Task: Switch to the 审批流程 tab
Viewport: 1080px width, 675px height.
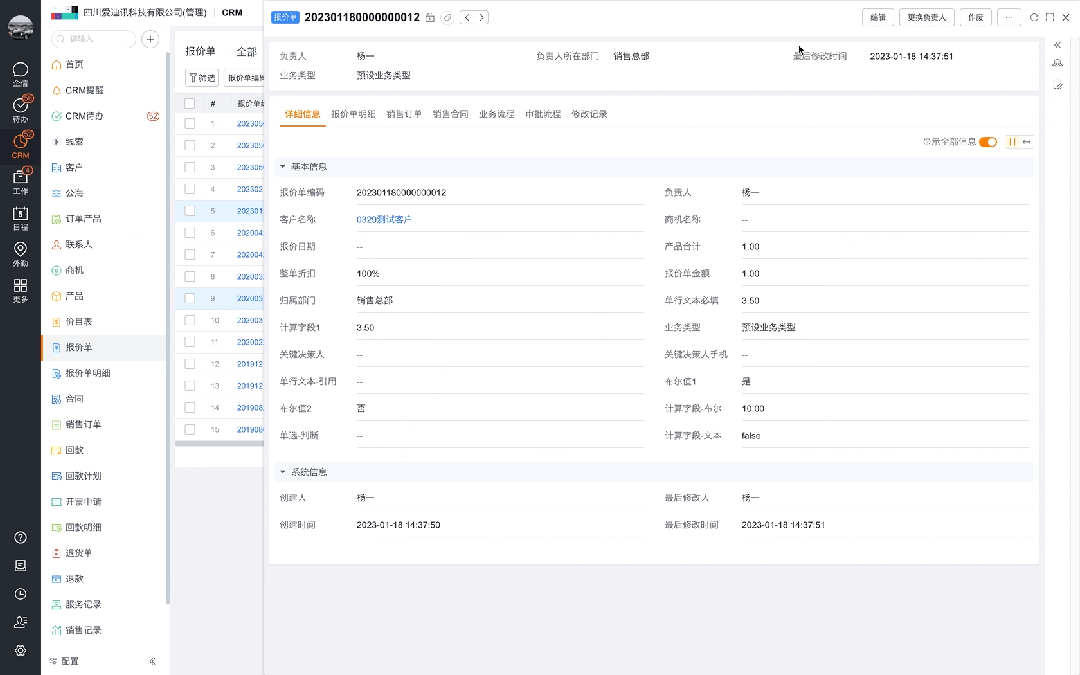Action: click(x=543, y=114)
